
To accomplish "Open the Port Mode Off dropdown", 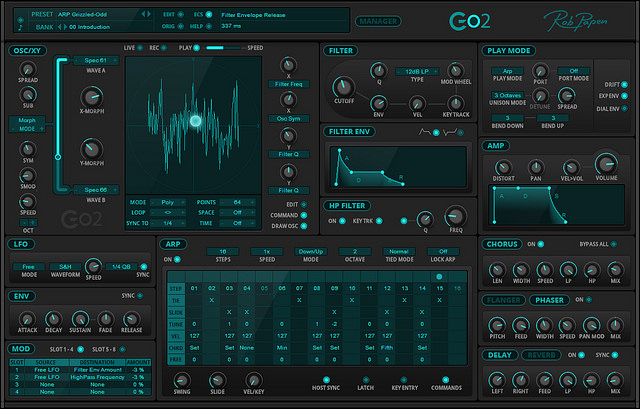I will click(573, 71).
